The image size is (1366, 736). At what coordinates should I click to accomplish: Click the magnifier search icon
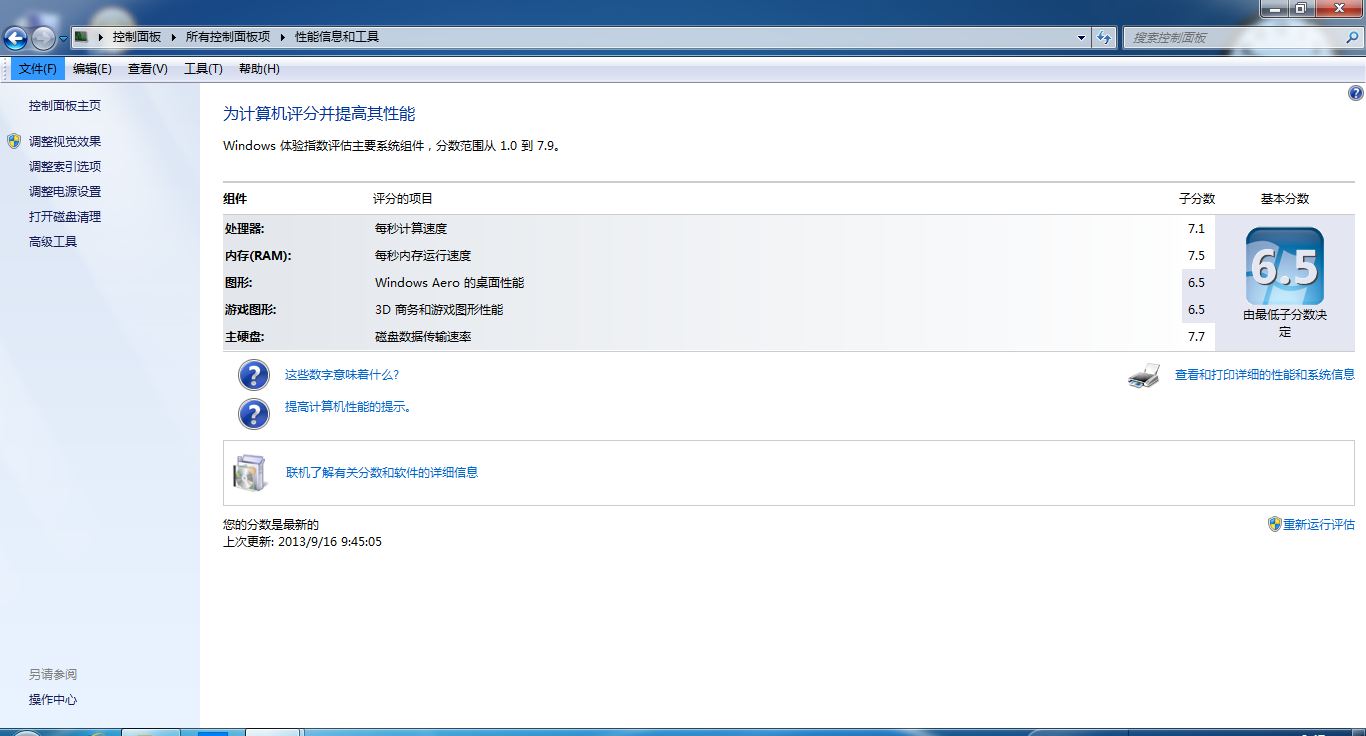1353,37
